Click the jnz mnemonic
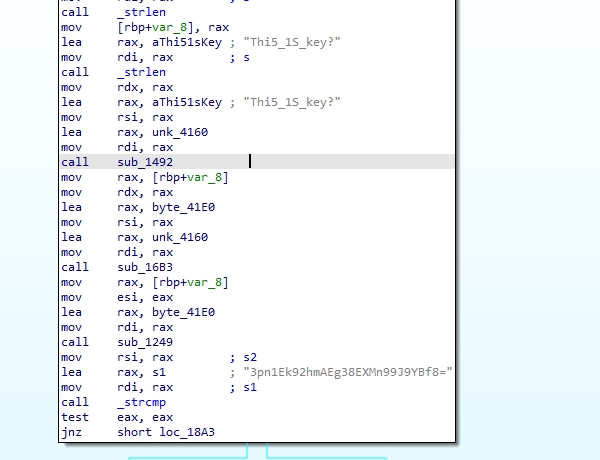The width and height of the screenshot is (600, 460). (71, 432)
